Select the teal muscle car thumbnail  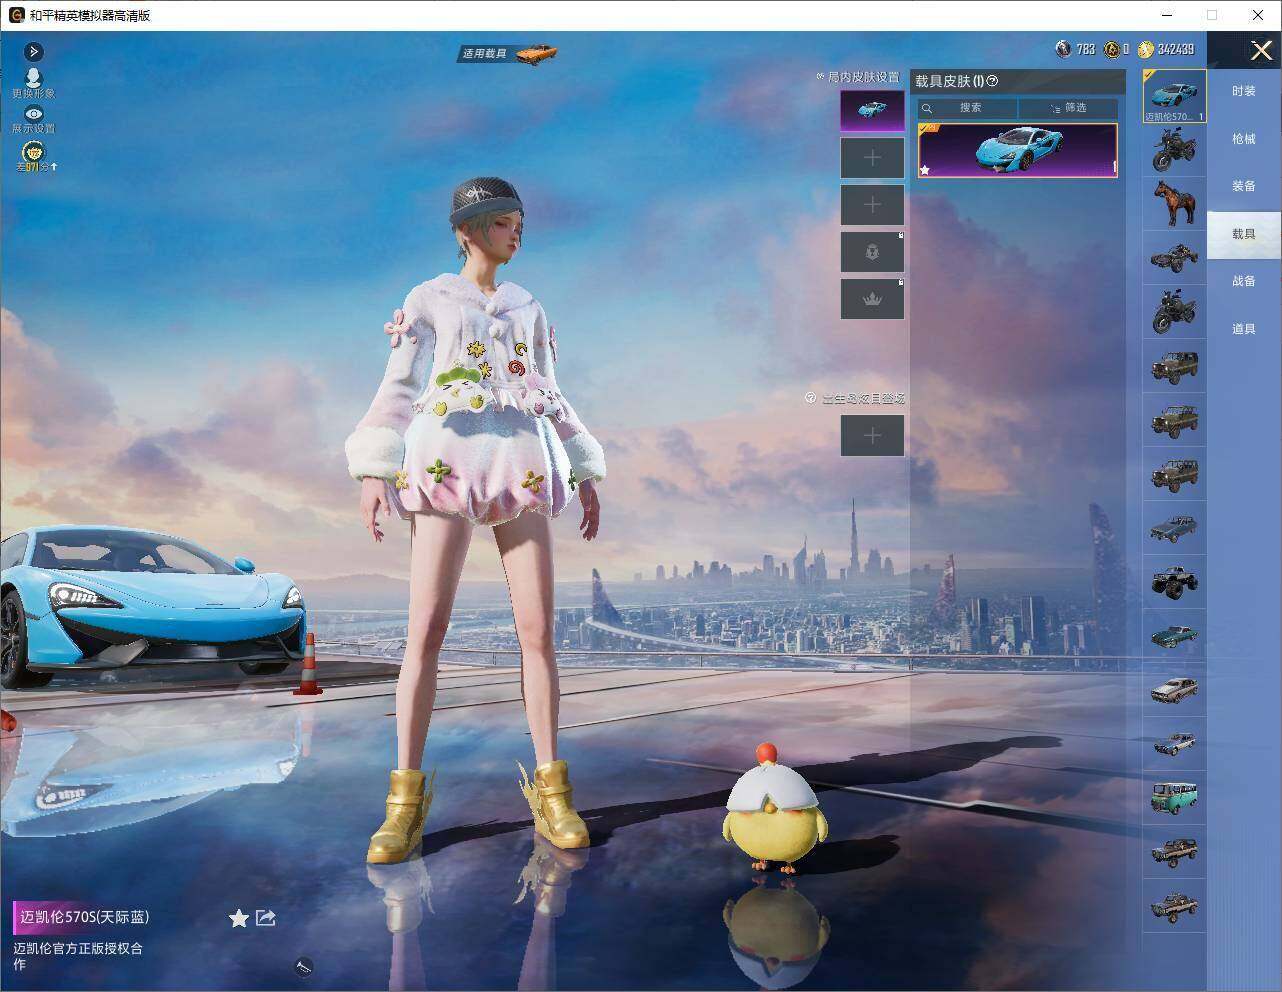(1174, 635)
